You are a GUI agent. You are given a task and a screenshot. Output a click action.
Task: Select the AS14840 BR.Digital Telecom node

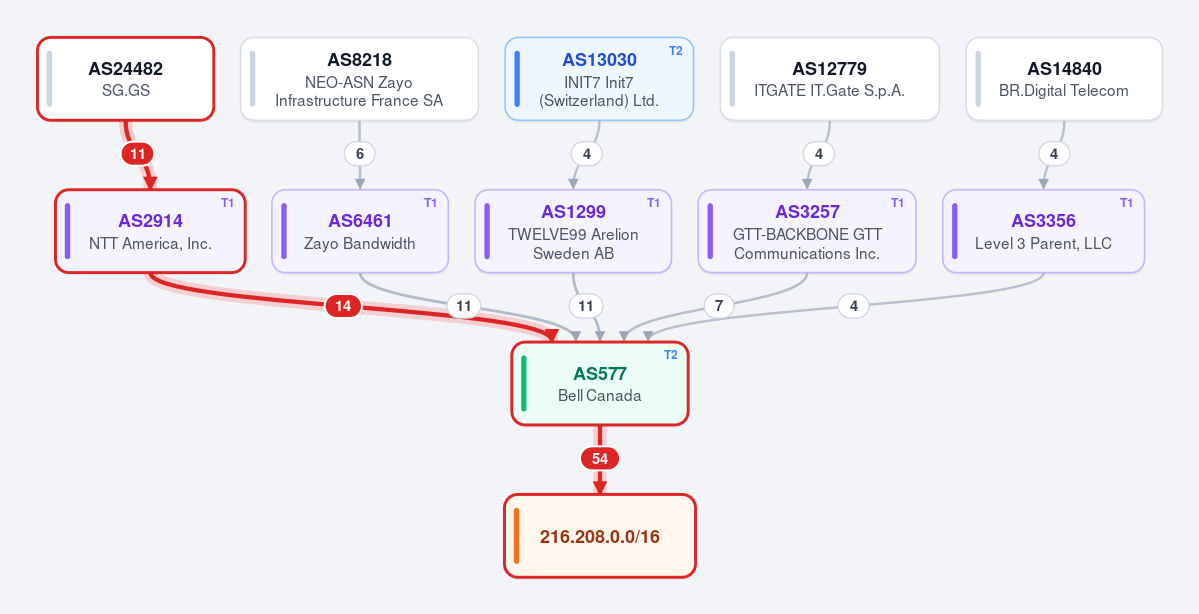point(1064,79)
